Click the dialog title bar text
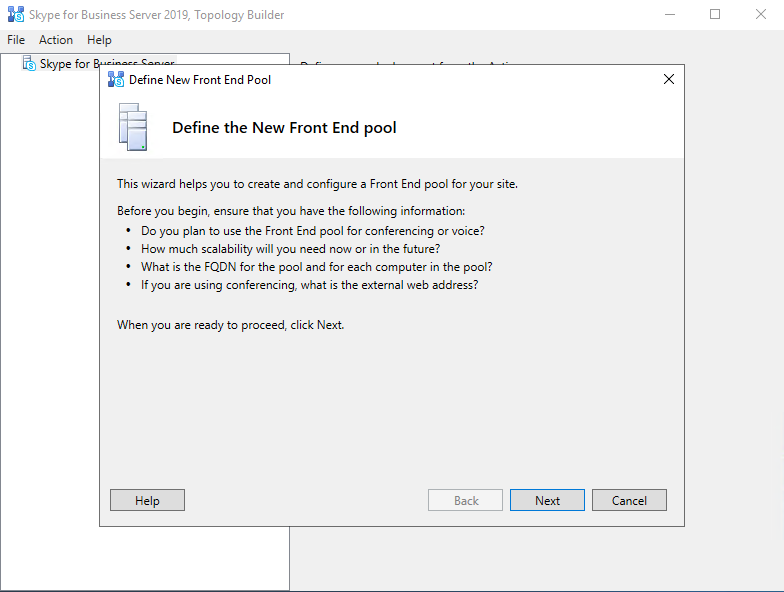 click(x=200, y=80)
